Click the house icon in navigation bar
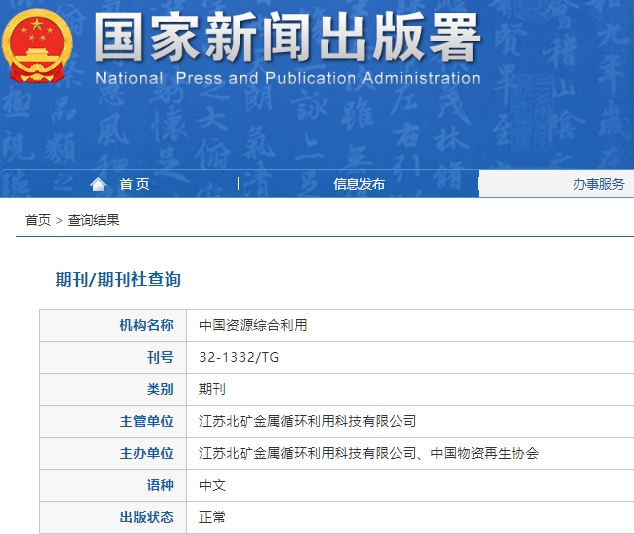Screen dimensions: 634x534 click(x=98, y=184)
